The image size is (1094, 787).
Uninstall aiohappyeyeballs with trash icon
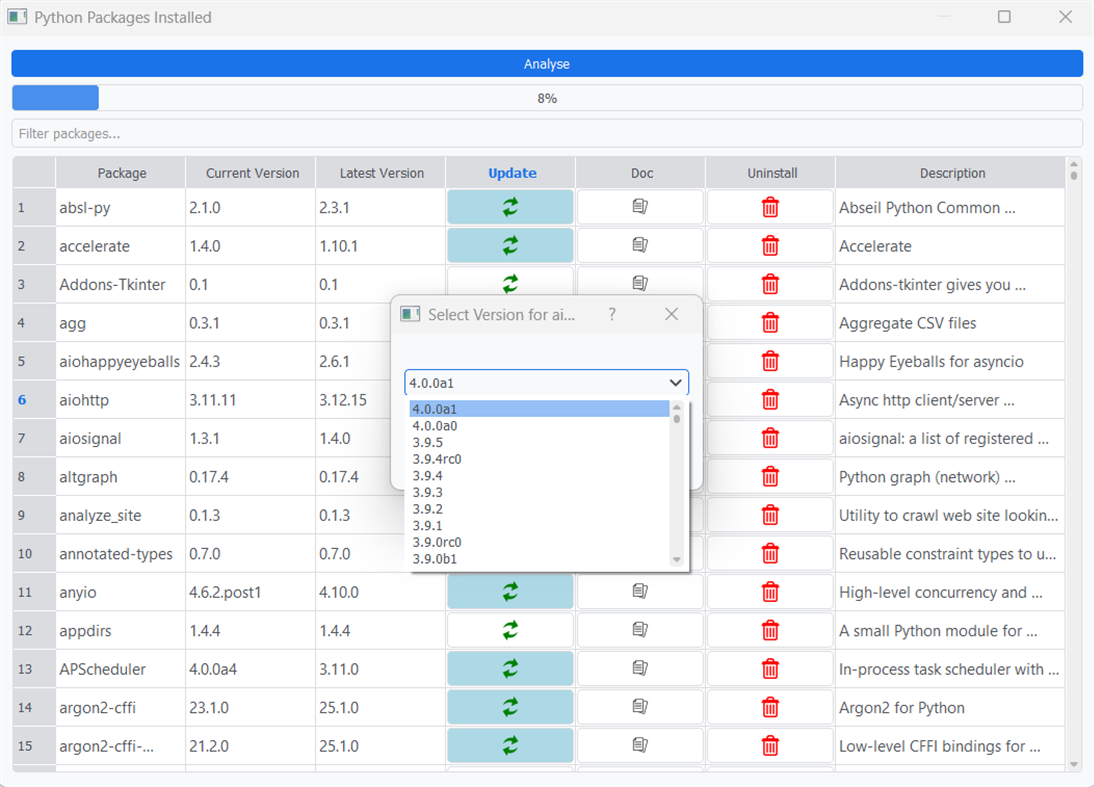(x=770, y=361)
